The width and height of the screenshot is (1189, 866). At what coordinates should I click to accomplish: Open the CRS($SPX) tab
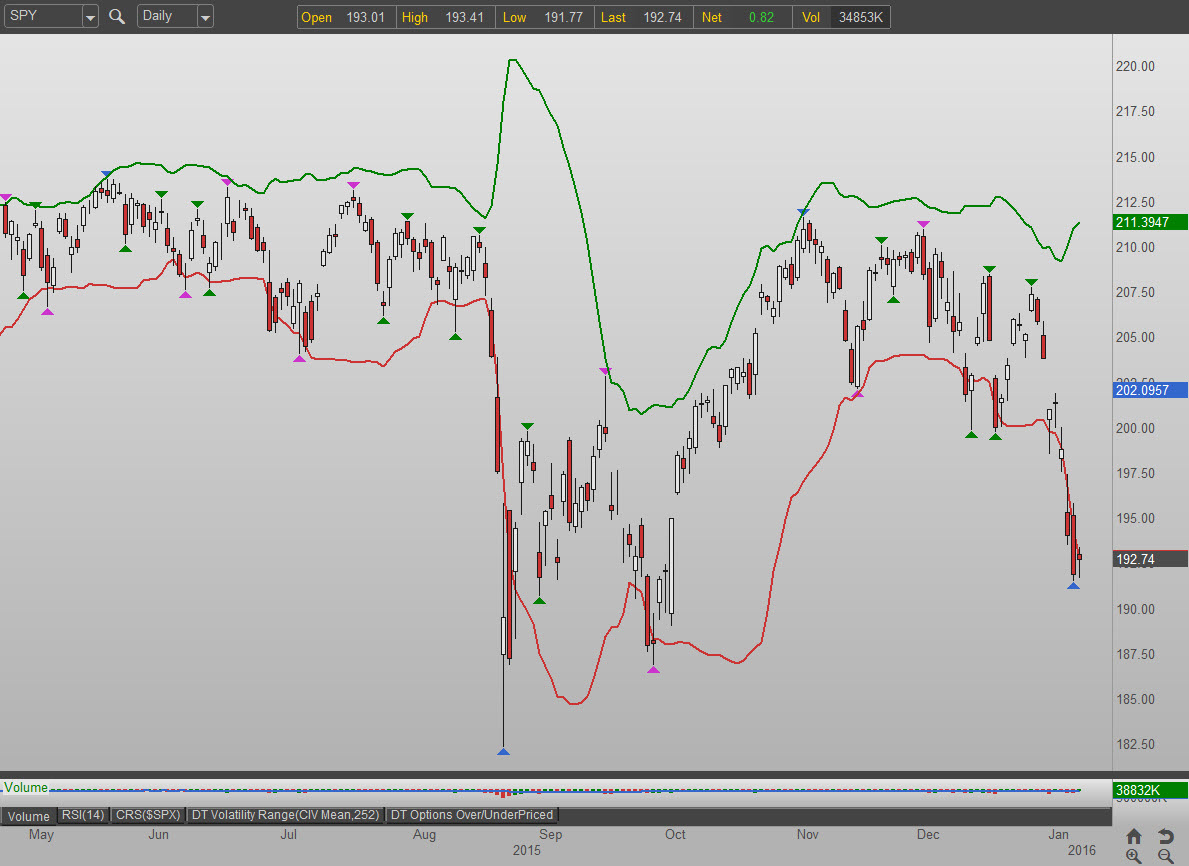point(148,814)
